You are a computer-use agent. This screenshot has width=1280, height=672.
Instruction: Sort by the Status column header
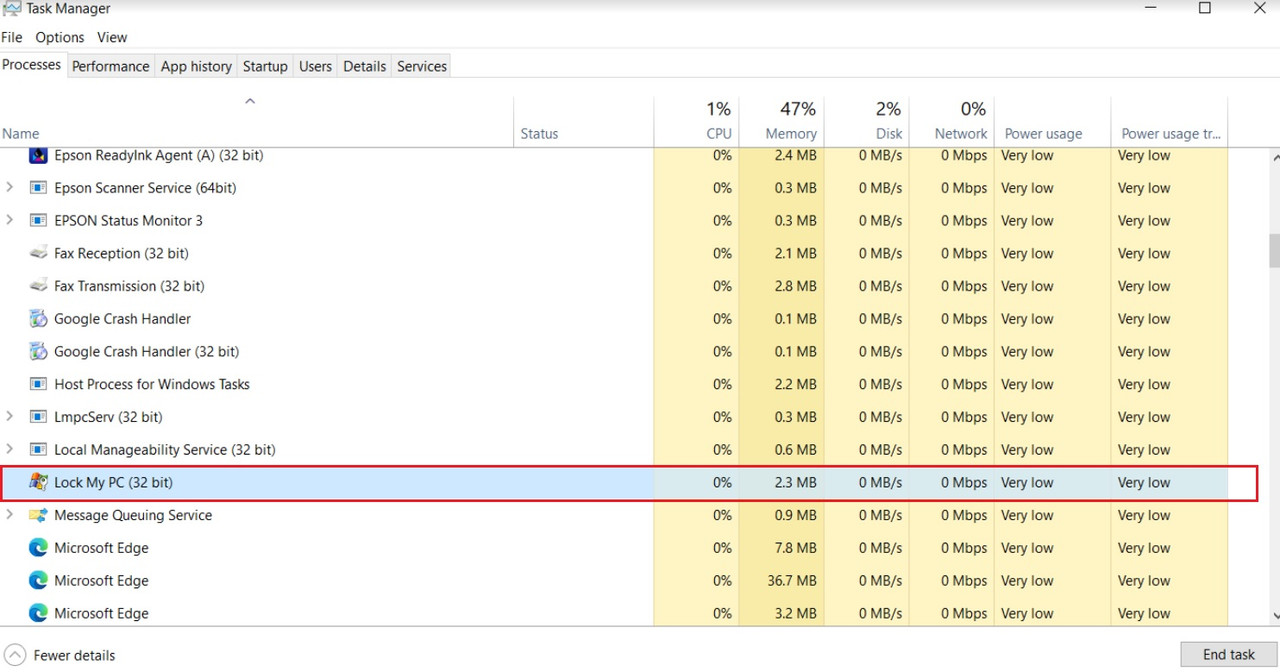(584, 121)
